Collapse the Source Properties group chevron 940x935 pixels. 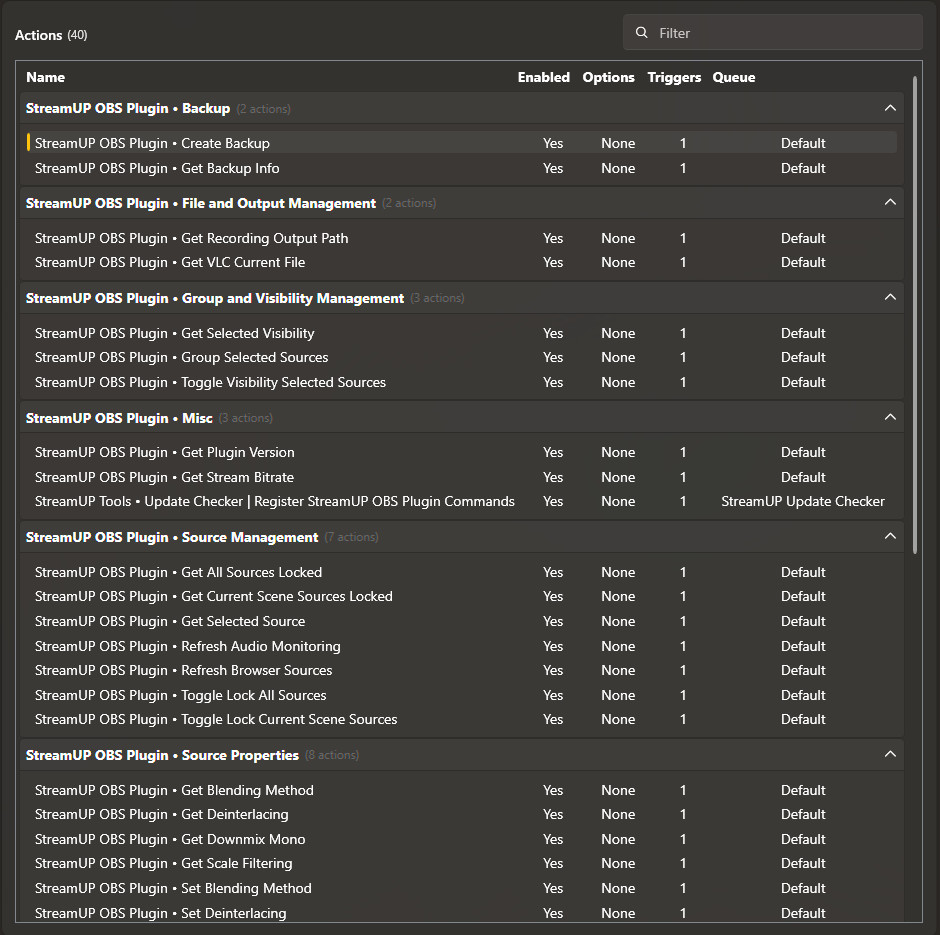point(890,754)
